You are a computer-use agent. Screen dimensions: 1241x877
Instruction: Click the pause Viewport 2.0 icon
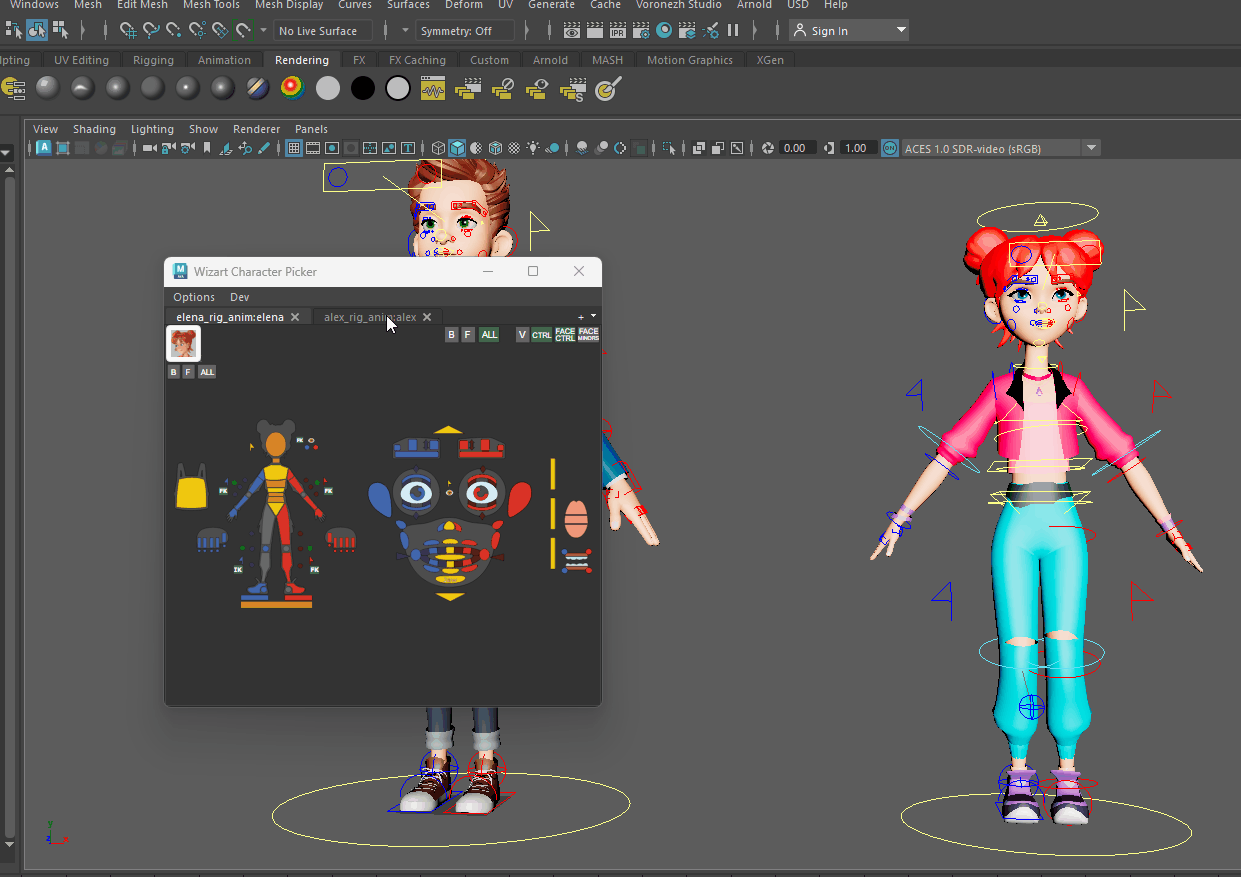coord(733,31)
